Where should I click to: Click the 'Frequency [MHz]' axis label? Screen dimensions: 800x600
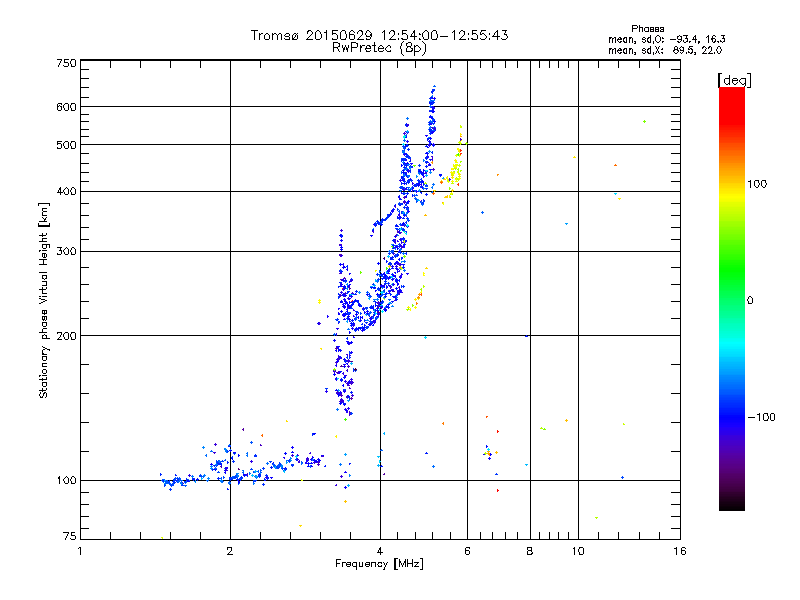point(379,564)
